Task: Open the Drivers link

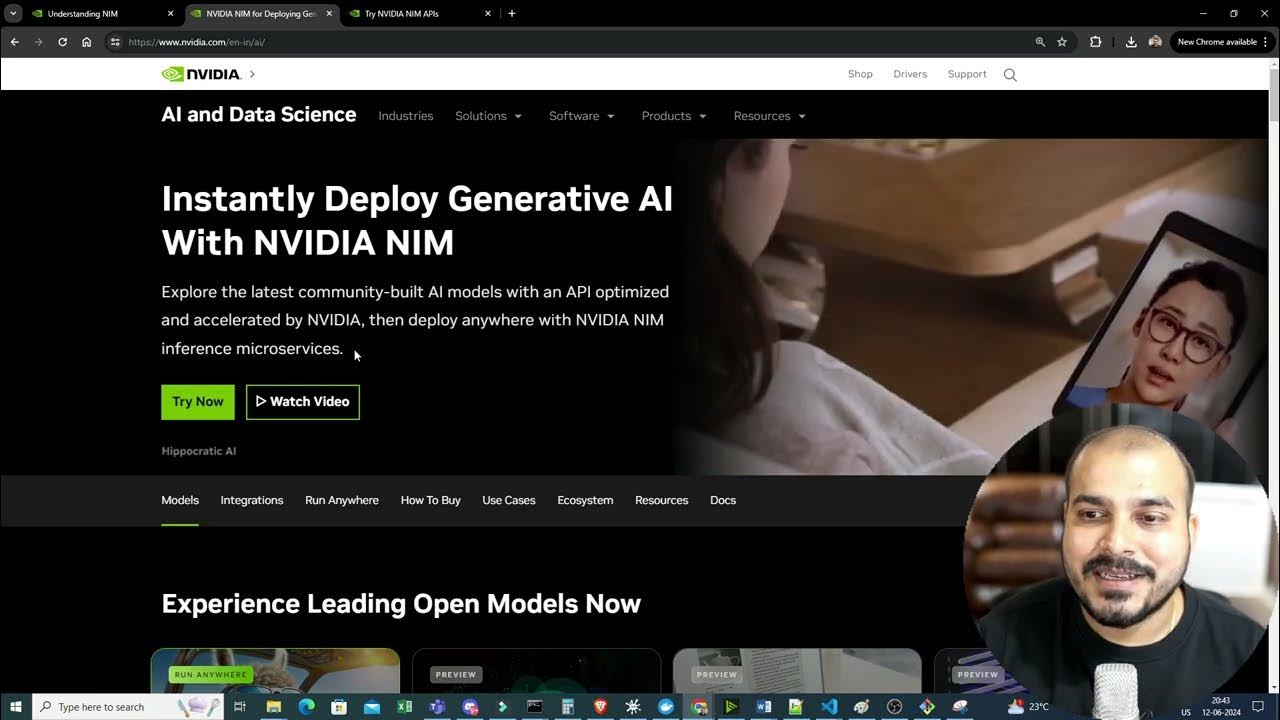Action: tap(910, 74)
